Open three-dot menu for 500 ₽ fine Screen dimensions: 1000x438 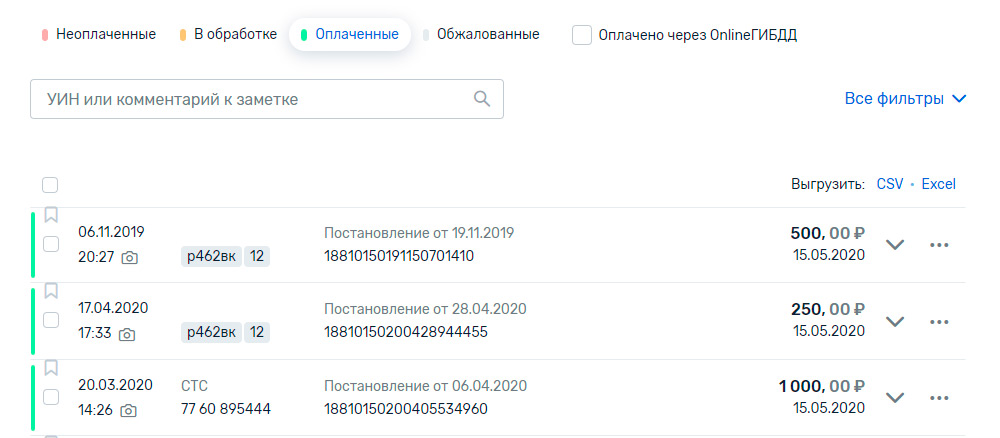pyautogui.click(x=939, y=245)
